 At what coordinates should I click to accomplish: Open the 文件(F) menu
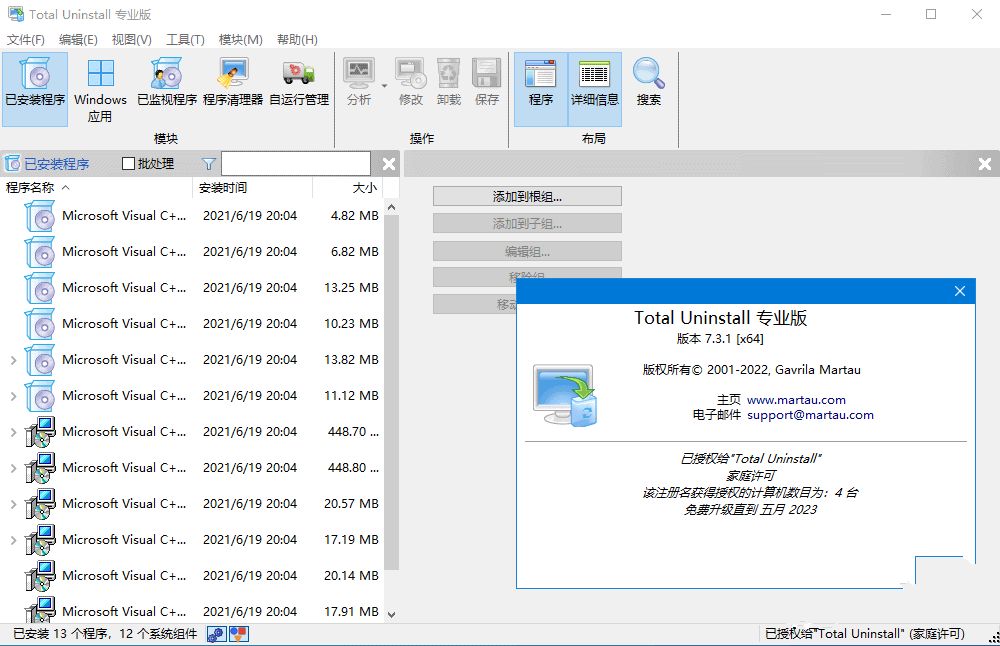click(26, 40)
